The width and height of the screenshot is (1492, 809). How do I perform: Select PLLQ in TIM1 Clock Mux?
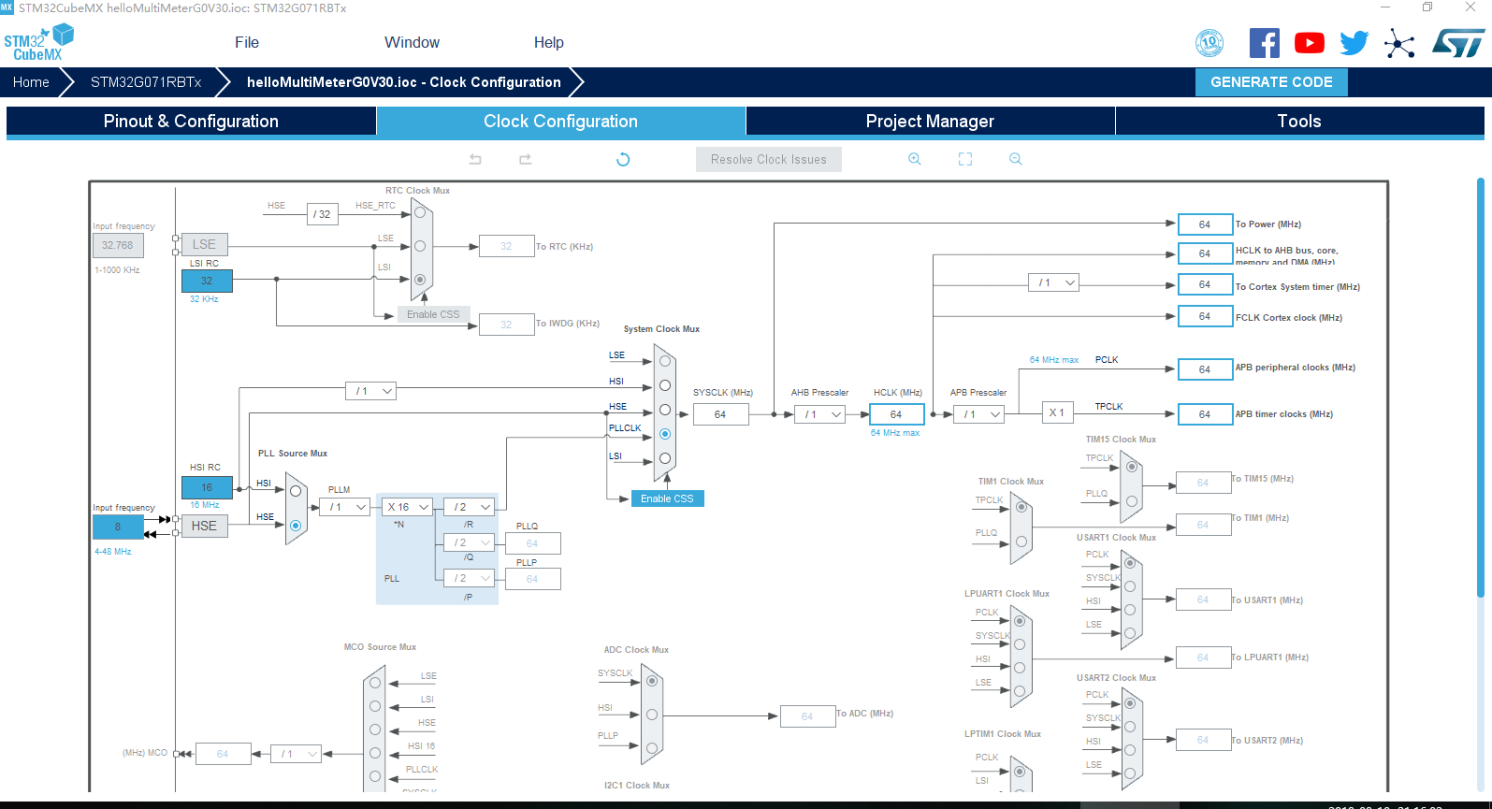point(1020,541)
